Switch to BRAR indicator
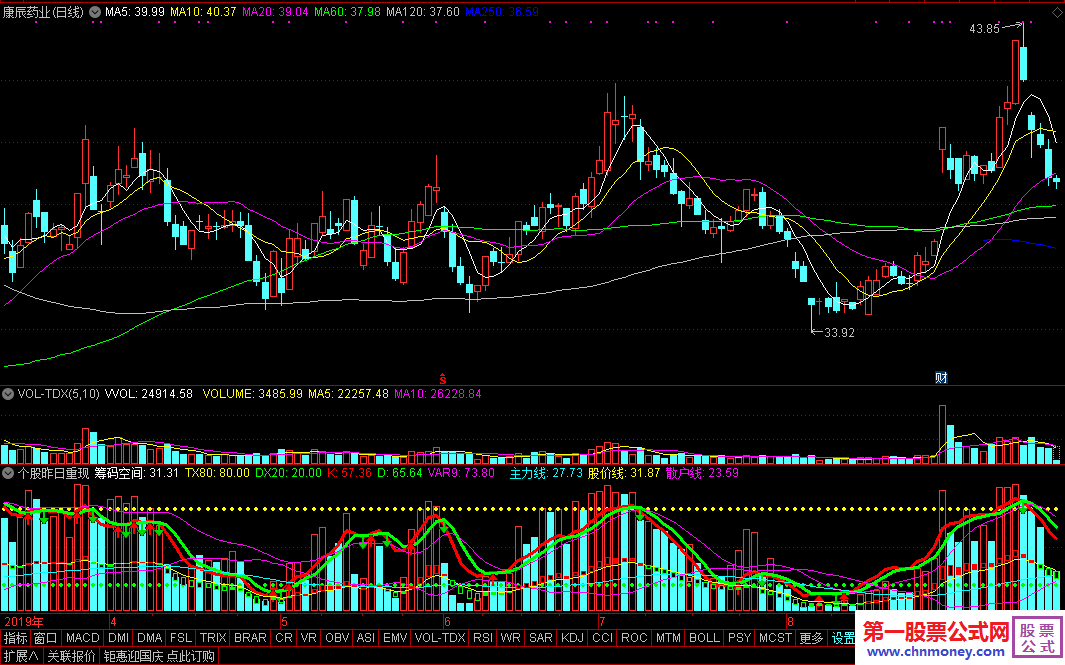The image size is (1065, 665). tap(250, 639)
